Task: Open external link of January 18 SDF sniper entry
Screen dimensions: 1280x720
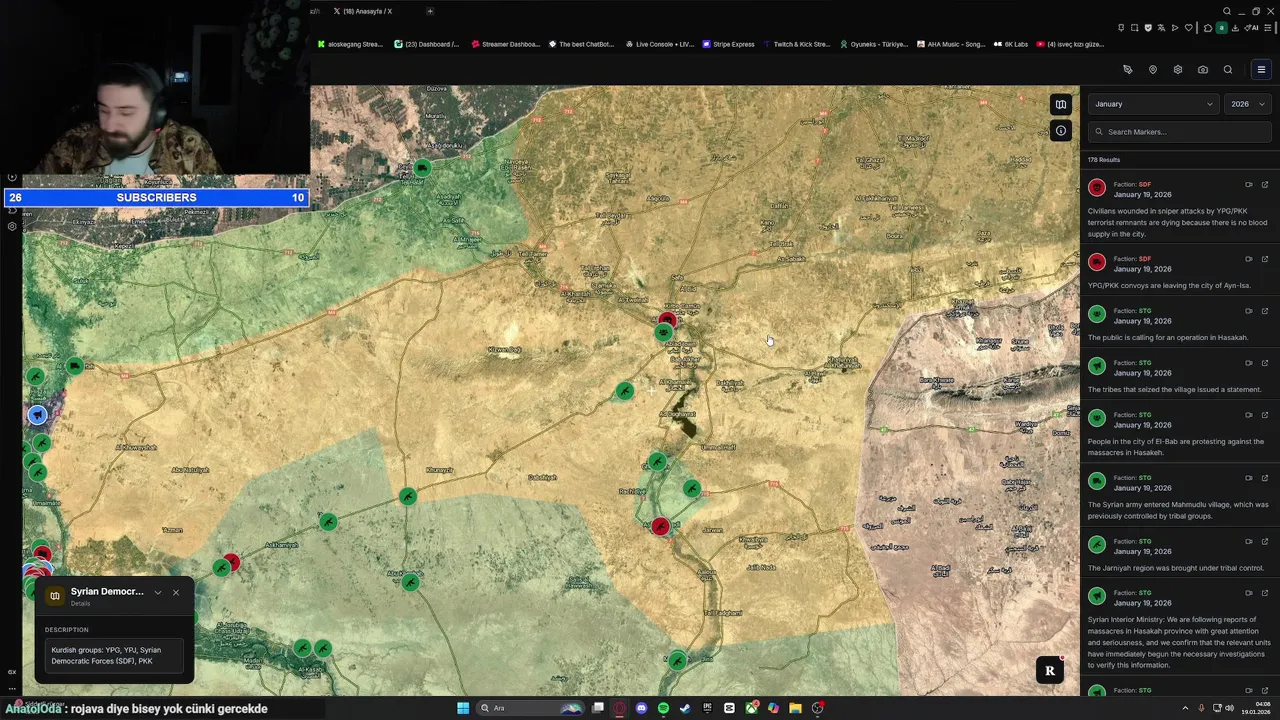Action: tap(1265, 185)
